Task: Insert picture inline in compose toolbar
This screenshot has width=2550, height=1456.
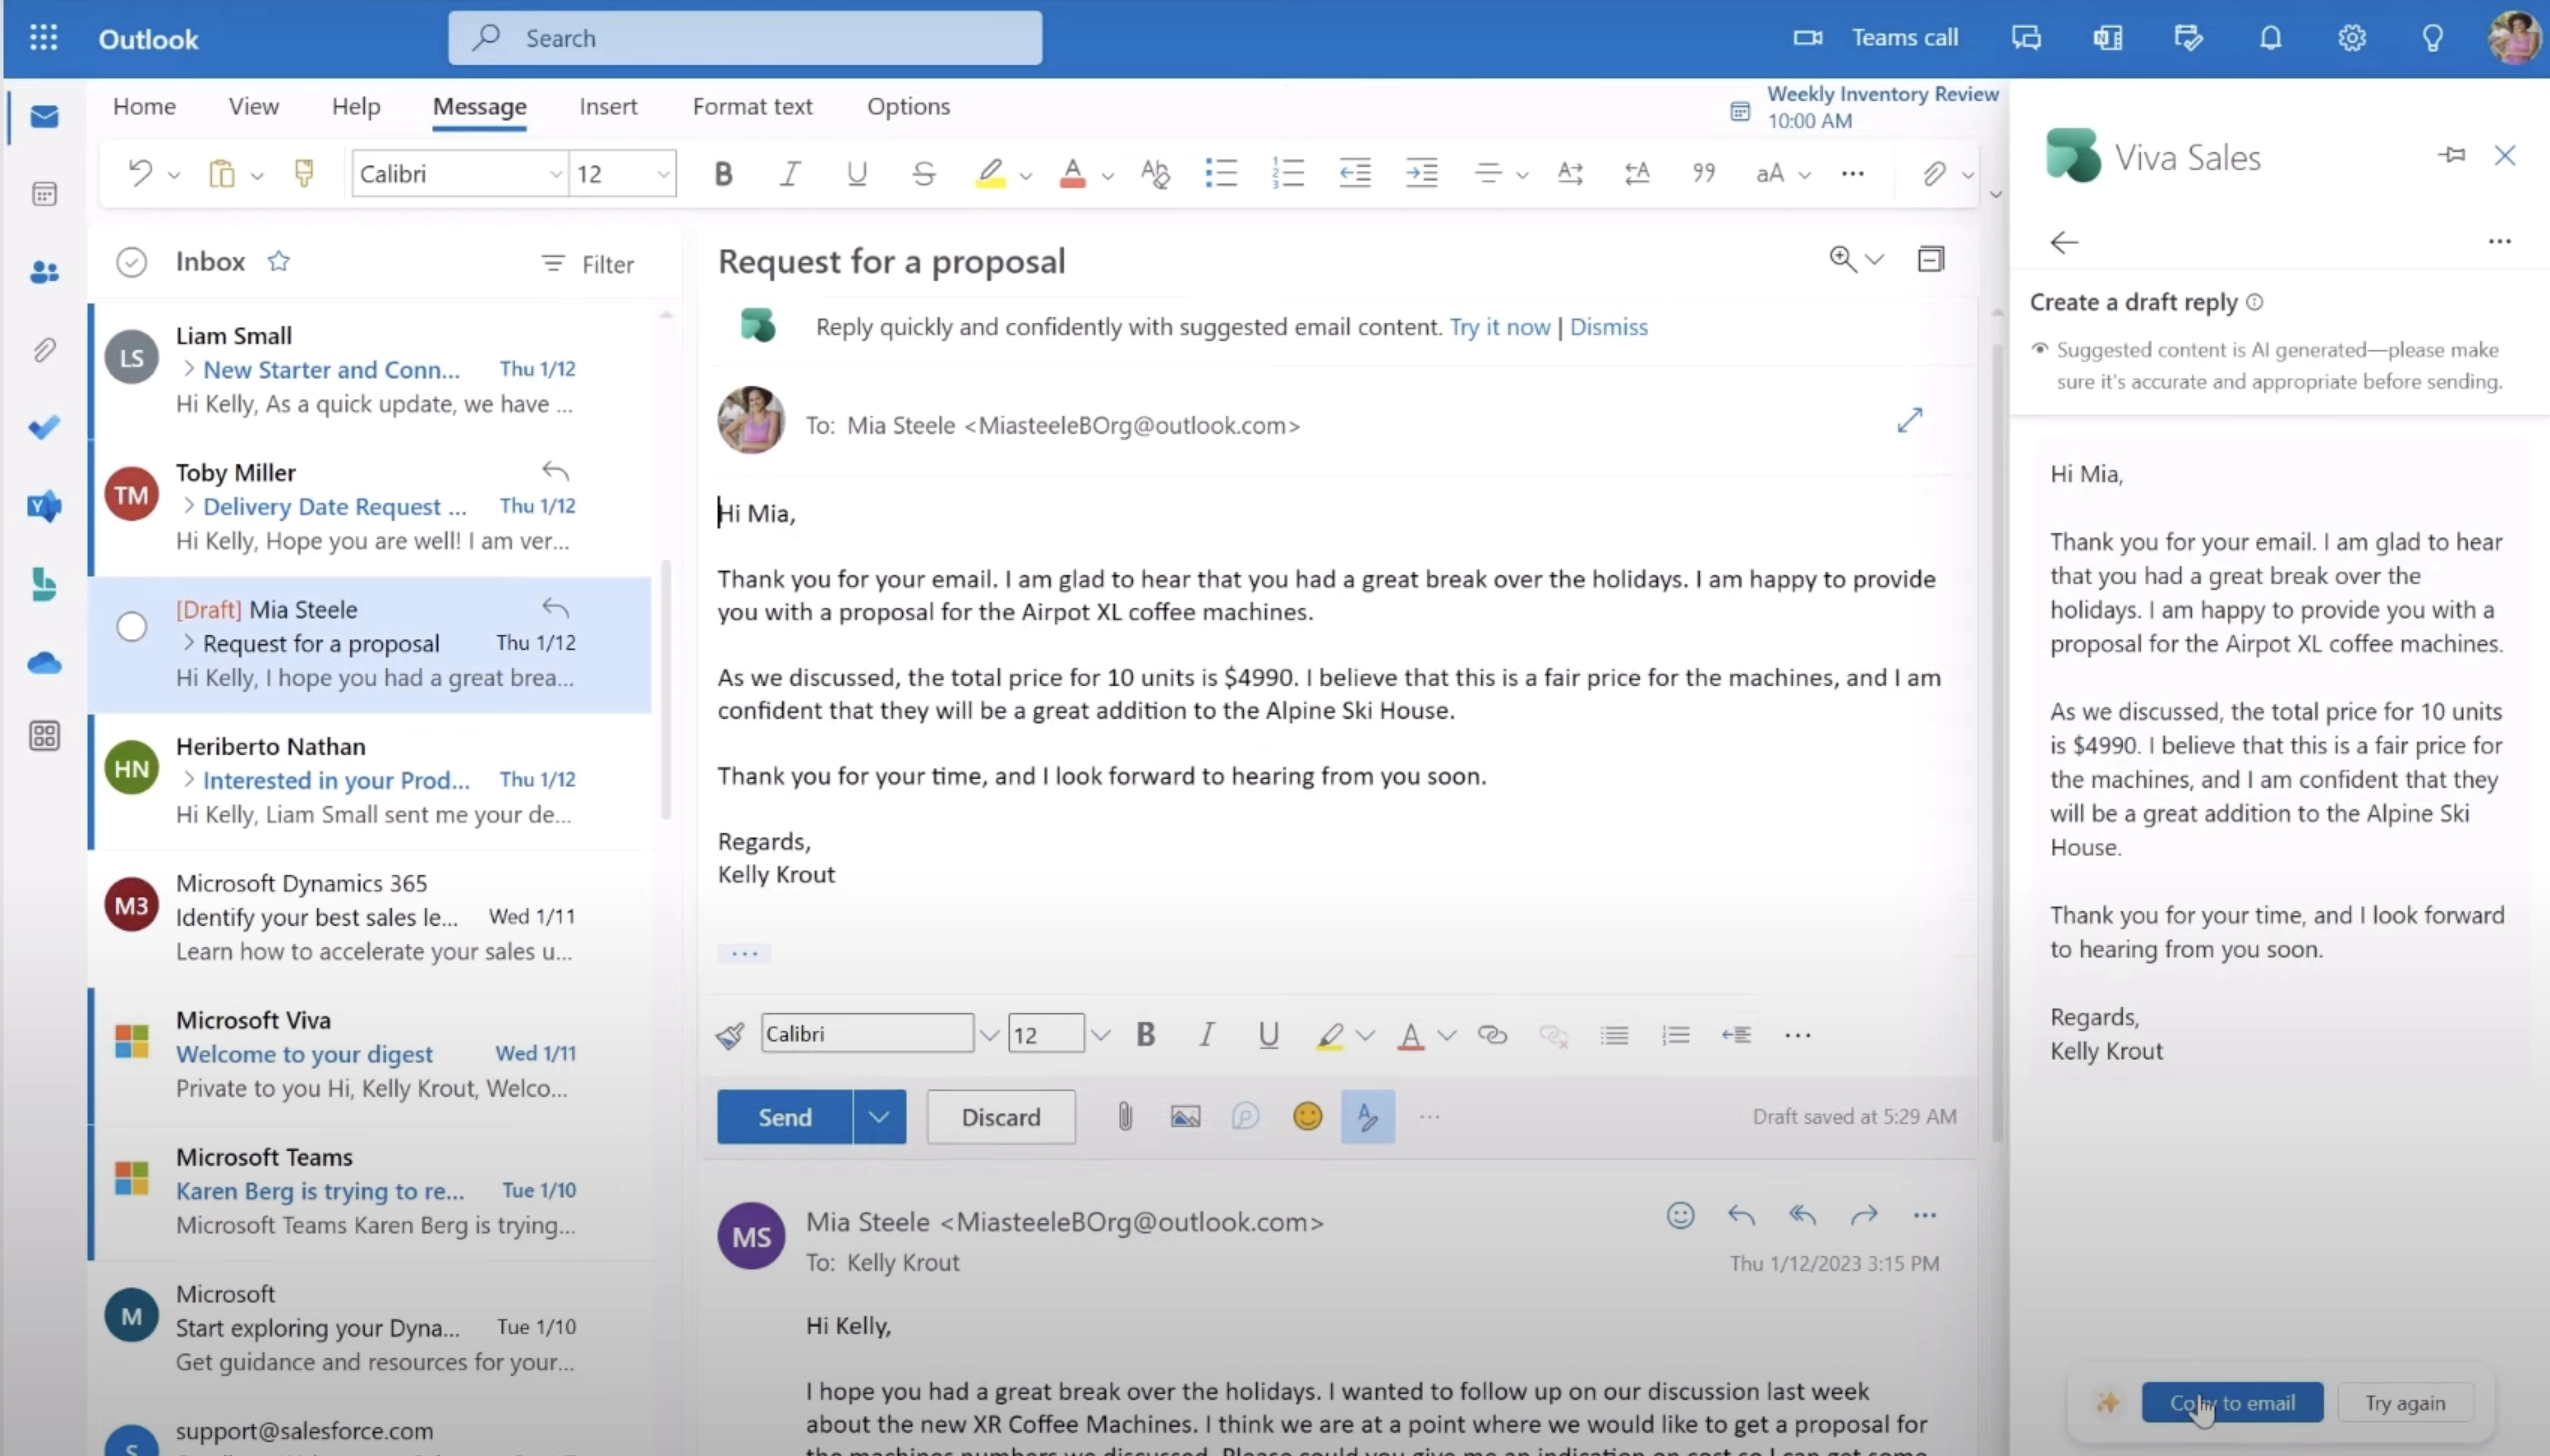Action: tap(1185, 1116)
